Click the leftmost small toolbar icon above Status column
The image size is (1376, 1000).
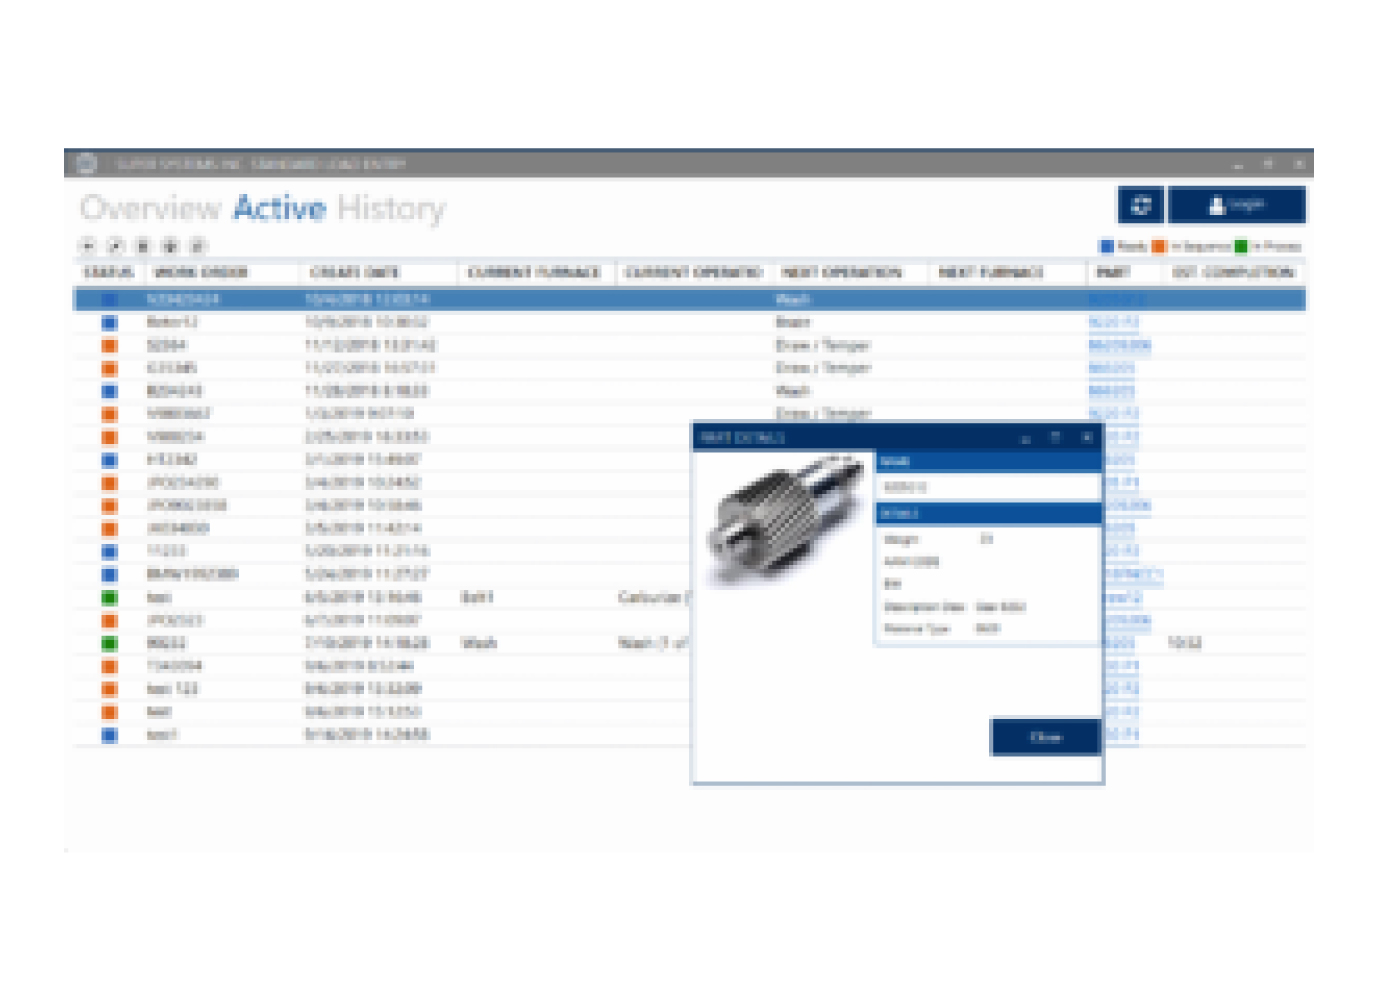coord(88,246)
